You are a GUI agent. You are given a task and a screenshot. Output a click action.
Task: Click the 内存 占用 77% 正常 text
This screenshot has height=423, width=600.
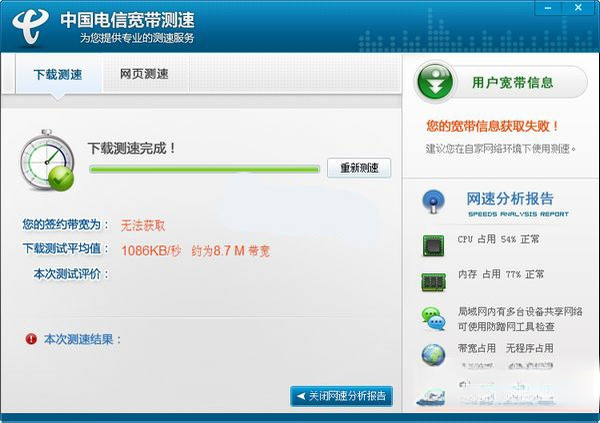[x=501, y=274]
